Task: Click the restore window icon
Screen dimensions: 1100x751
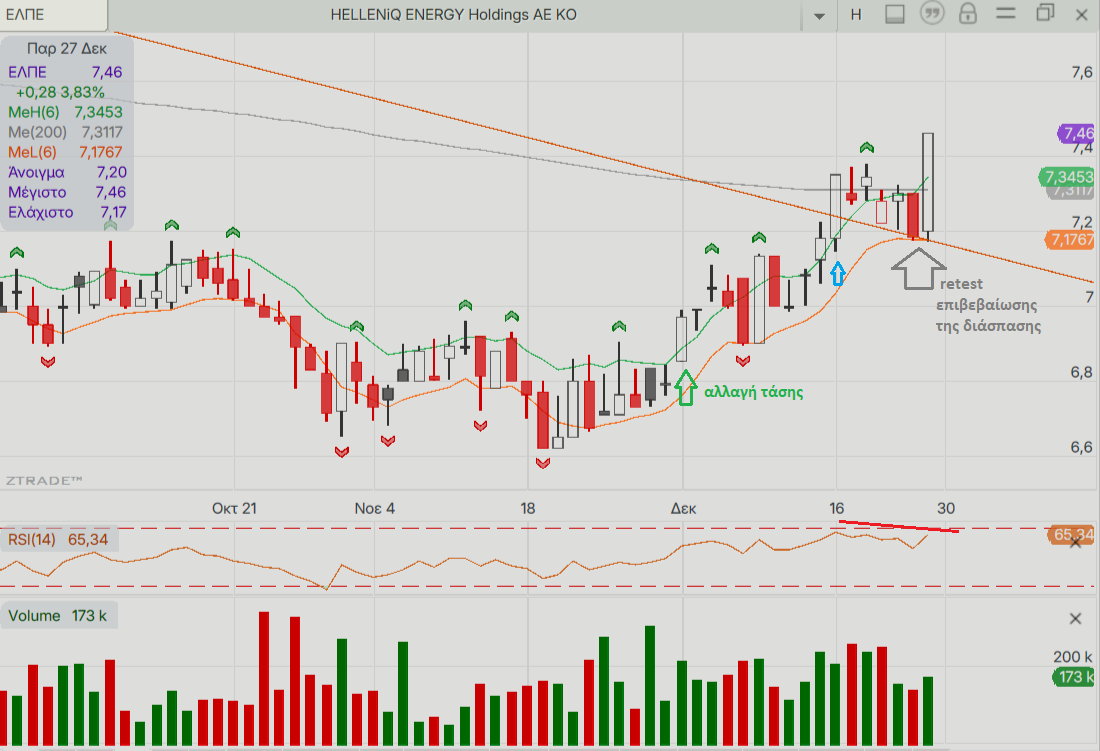Action: (1045, 13)
